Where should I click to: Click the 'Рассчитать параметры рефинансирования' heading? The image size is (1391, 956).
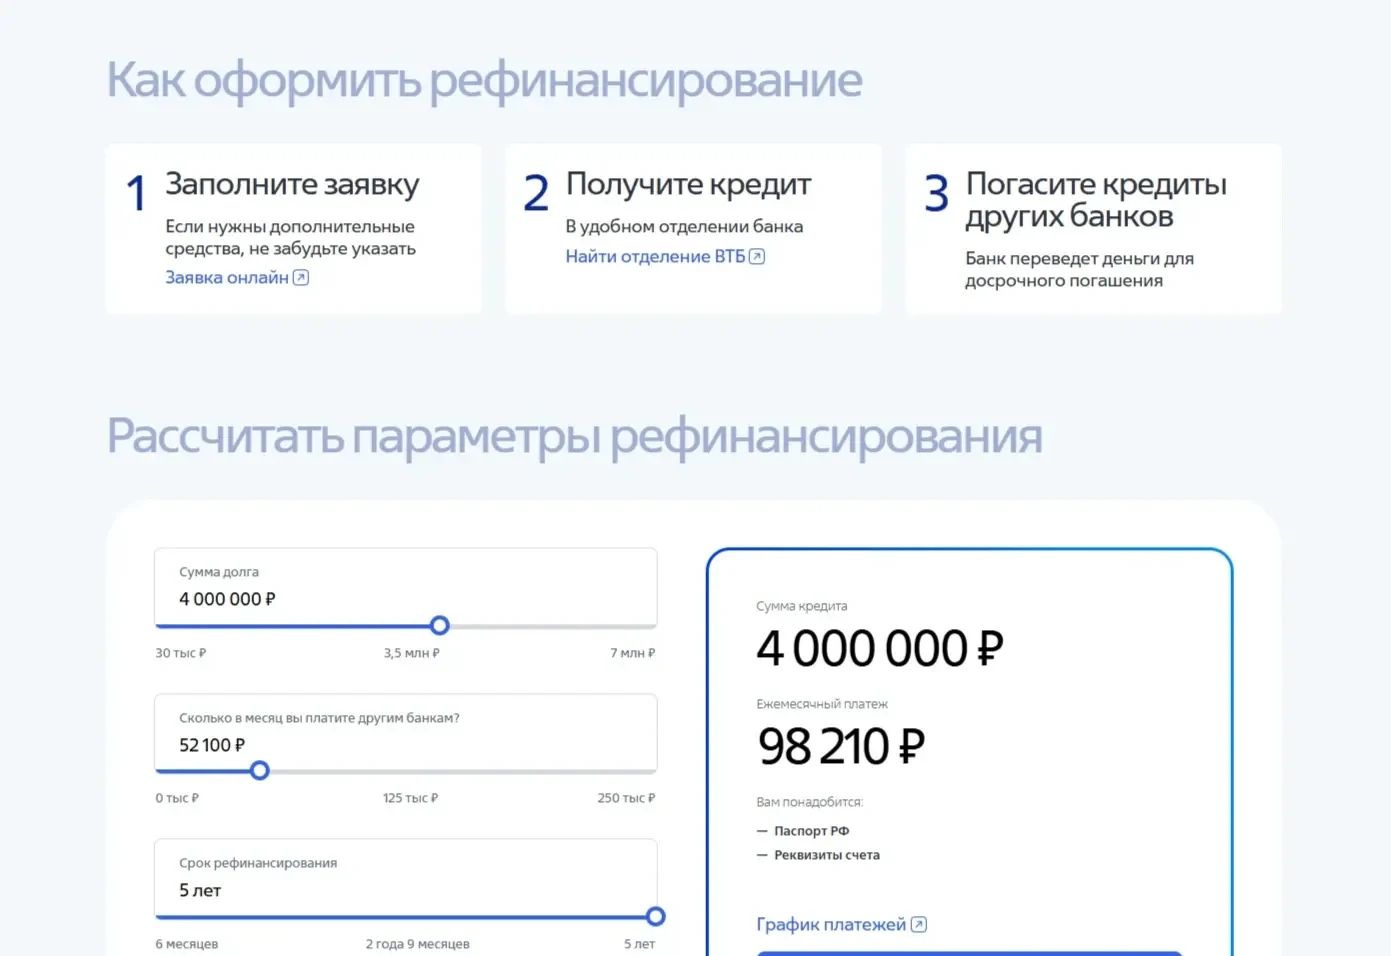(574, 437)
